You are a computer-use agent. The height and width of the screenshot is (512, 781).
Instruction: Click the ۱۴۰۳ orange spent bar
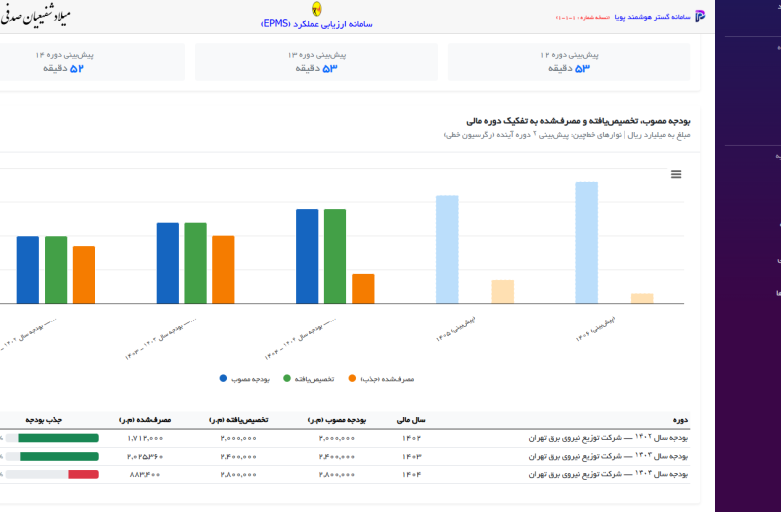tap(223, 269)
